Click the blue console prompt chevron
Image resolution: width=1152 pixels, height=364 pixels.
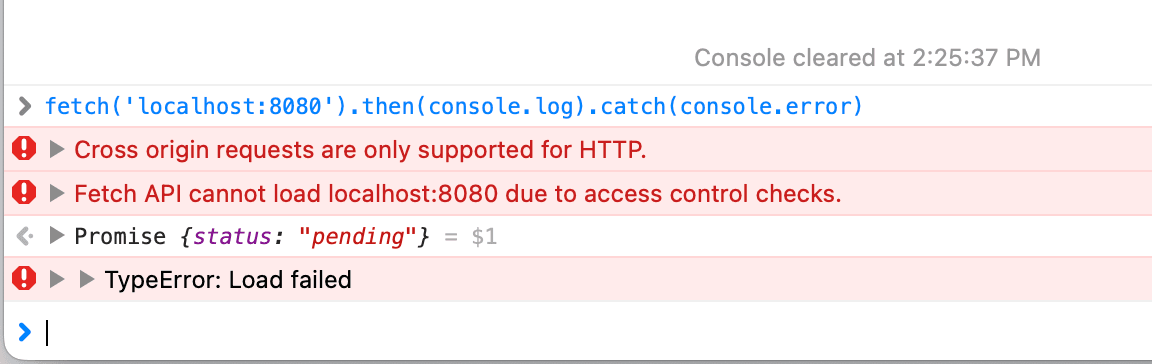[x=25, y=332]
